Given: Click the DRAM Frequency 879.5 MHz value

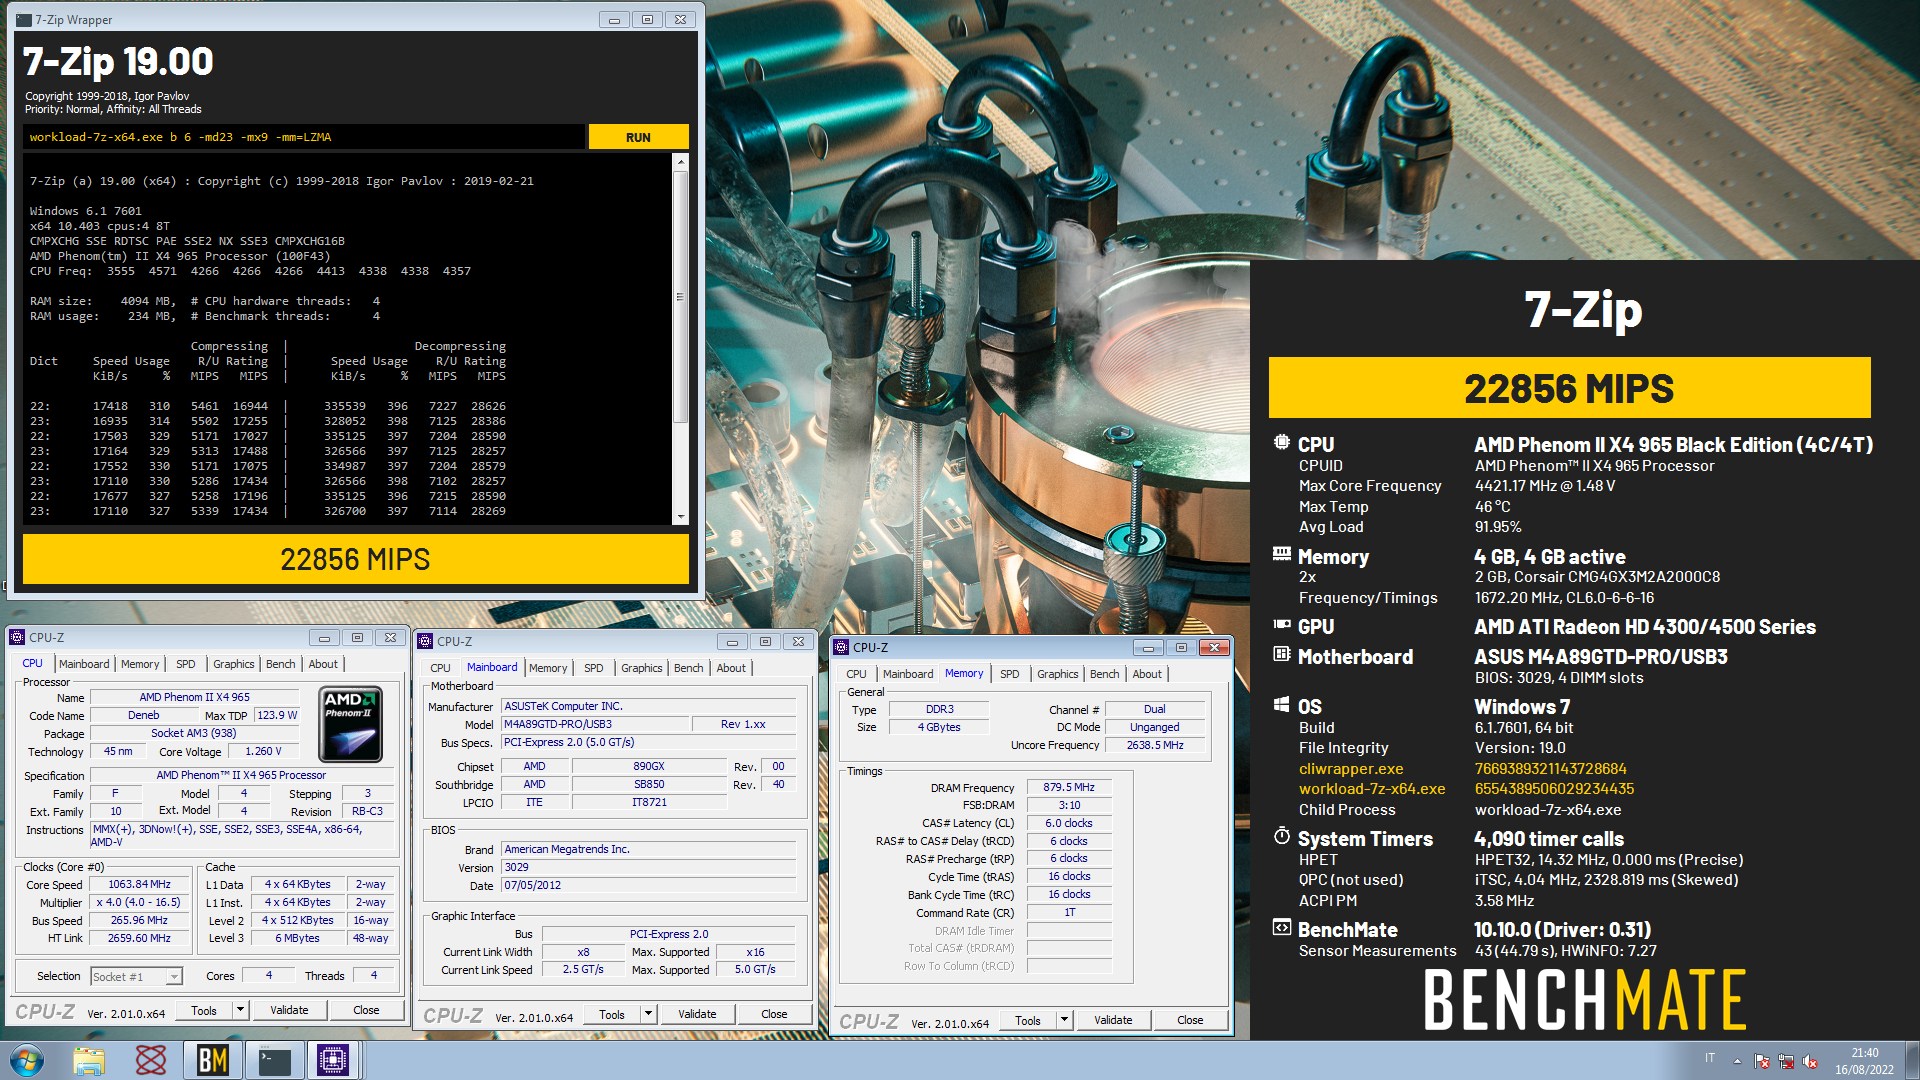Looking at the screenshot, I should click(1069, 787).
